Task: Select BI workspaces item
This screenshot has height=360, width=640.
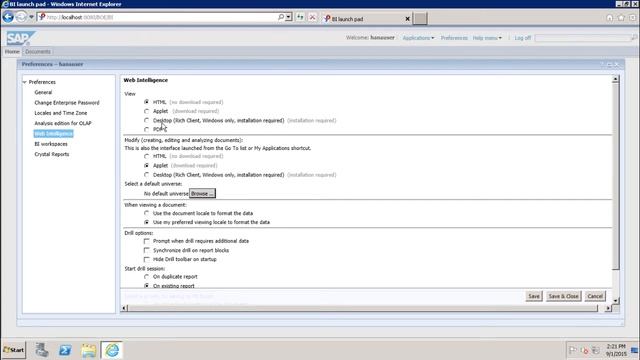Action: click(x=51, y=144)
